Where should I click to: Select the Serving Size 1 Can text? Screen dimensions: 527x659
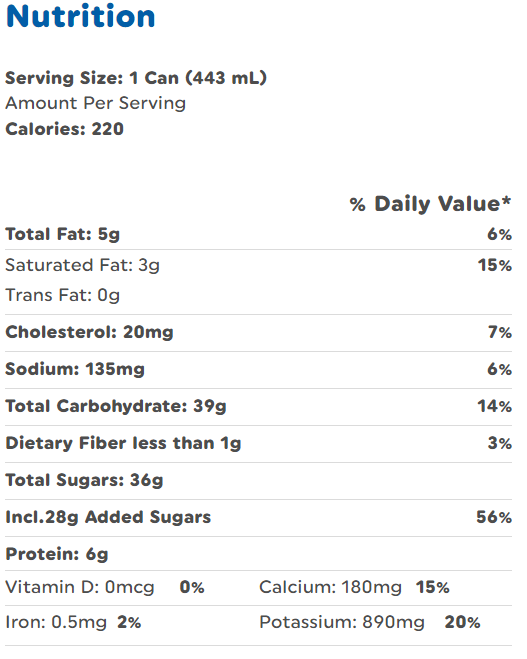click(x=136, y=78)
